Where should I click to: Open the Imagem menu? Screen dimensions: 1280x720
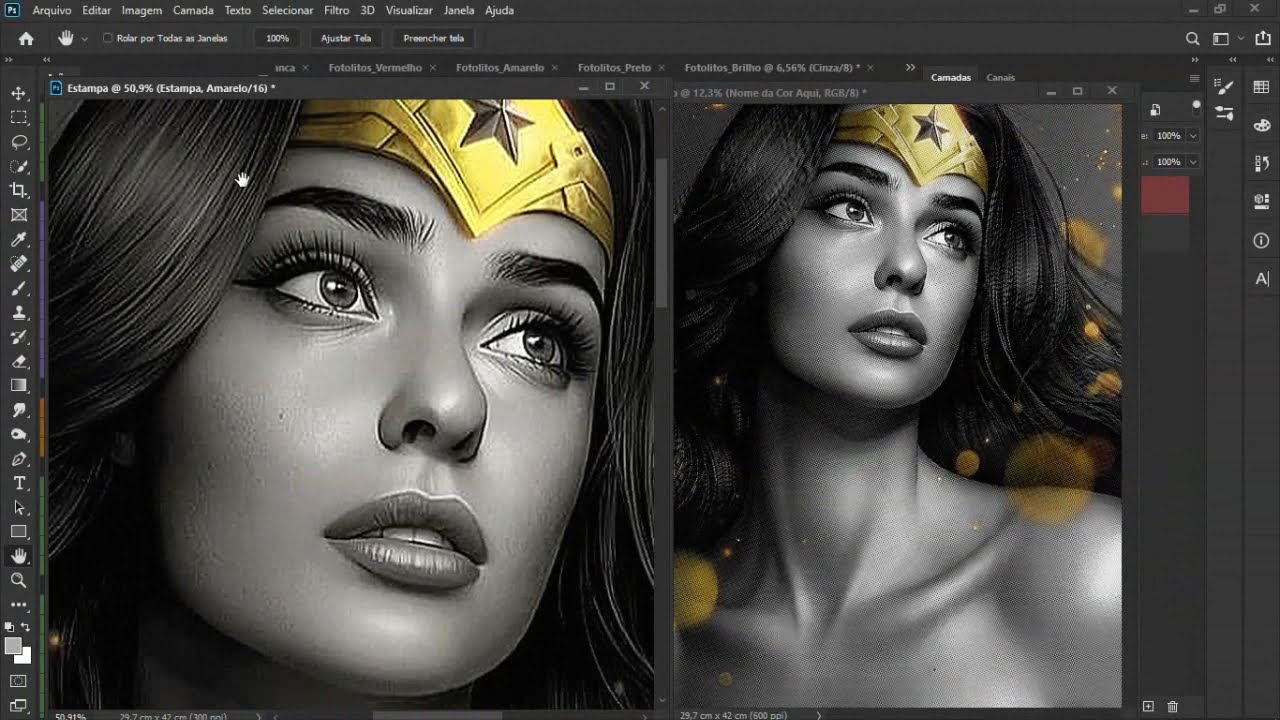click(142, 10)
